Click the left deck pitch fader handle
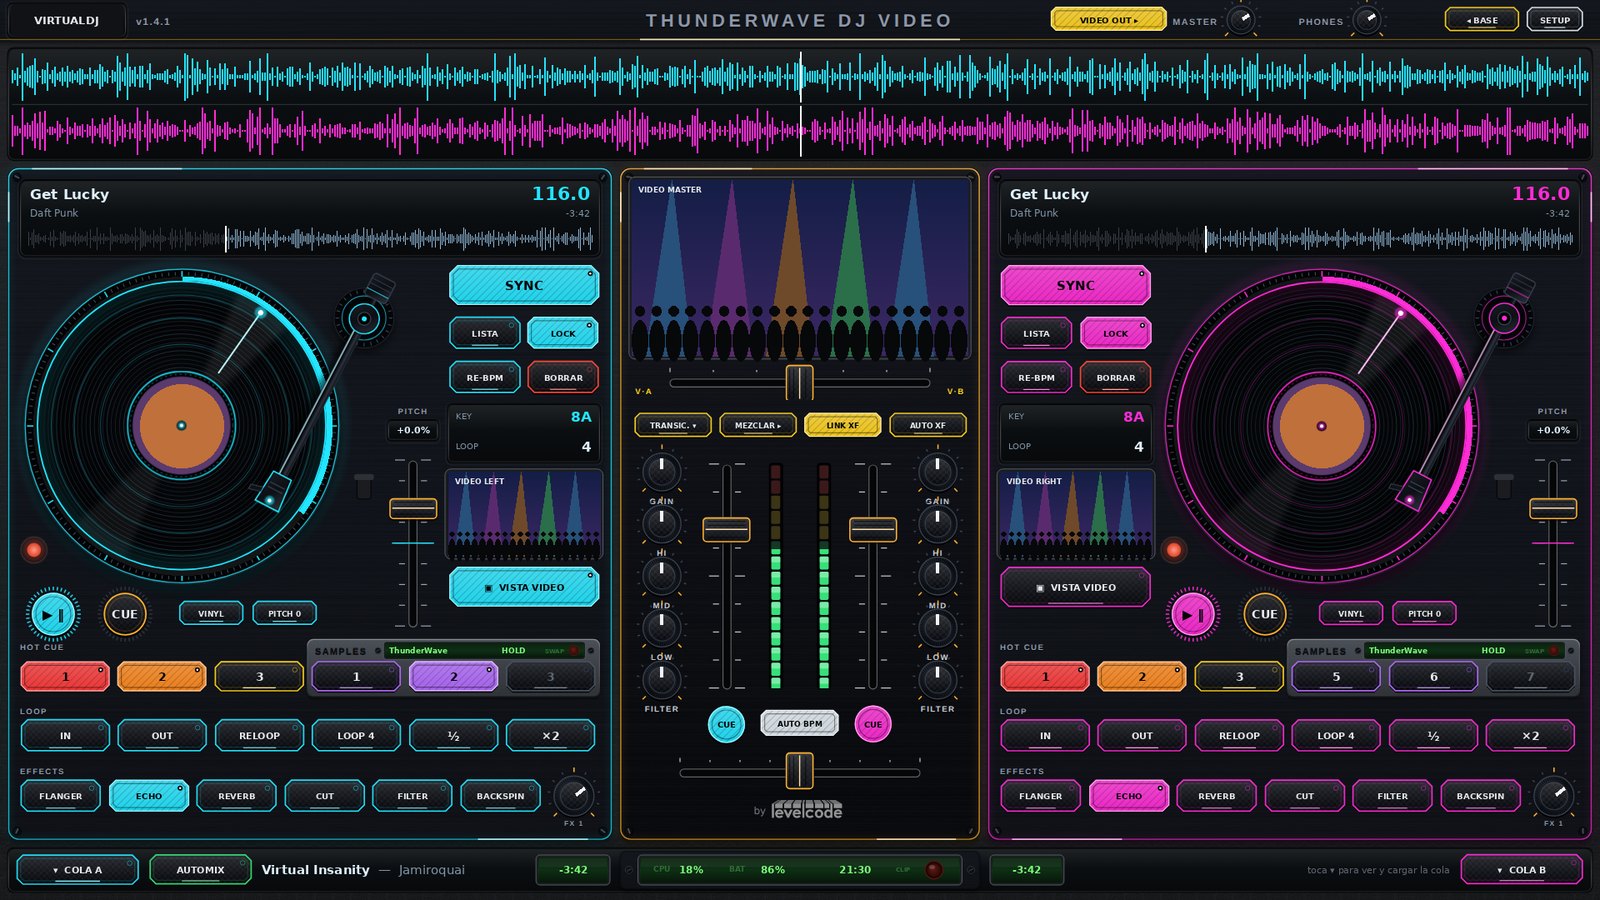 [x=413, y=509]
